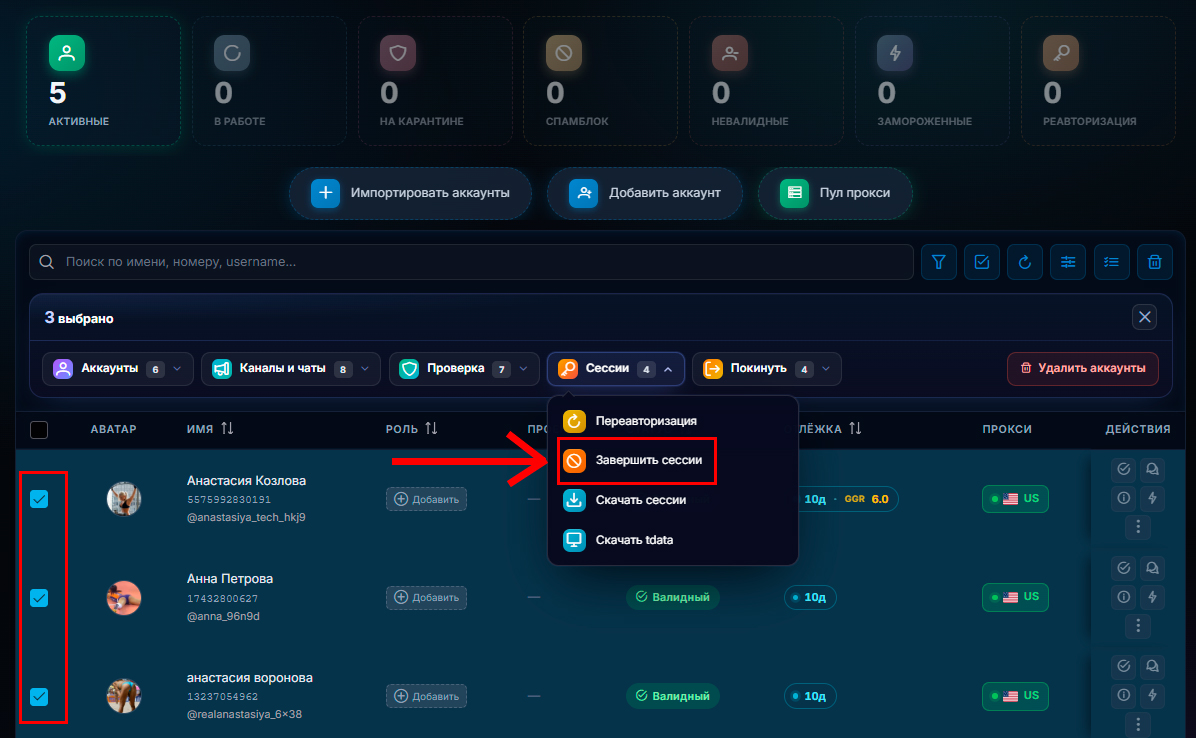Refresh the account list with the reload icon
This screenshot has height=738, width=1196.
[1024, 262]
